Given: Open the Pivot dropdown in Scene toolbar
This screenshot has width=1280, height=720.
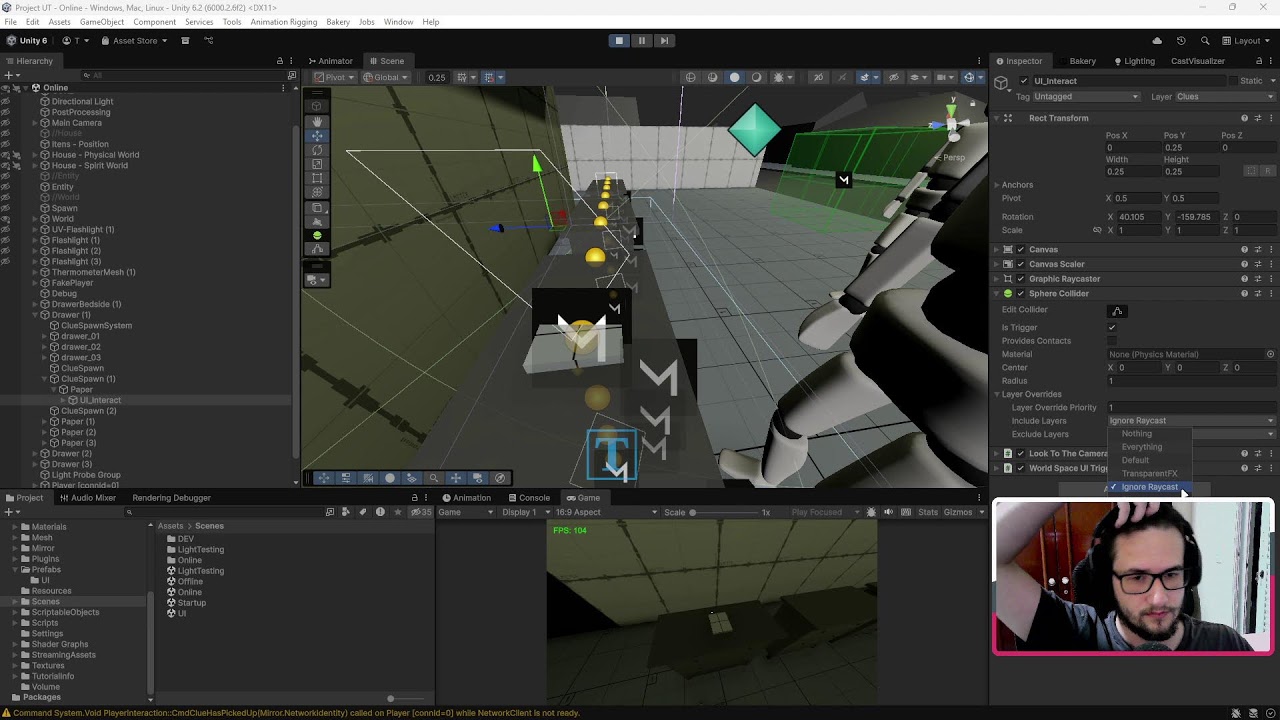Looking at the screenshot, I should click(334, 77).
